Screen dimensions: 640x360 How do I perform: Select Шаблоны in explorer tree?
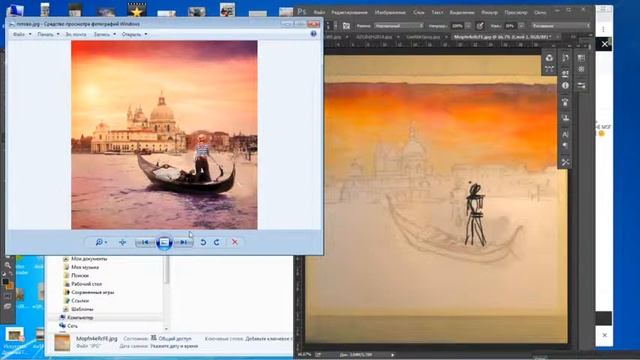[x=82, y=309]
